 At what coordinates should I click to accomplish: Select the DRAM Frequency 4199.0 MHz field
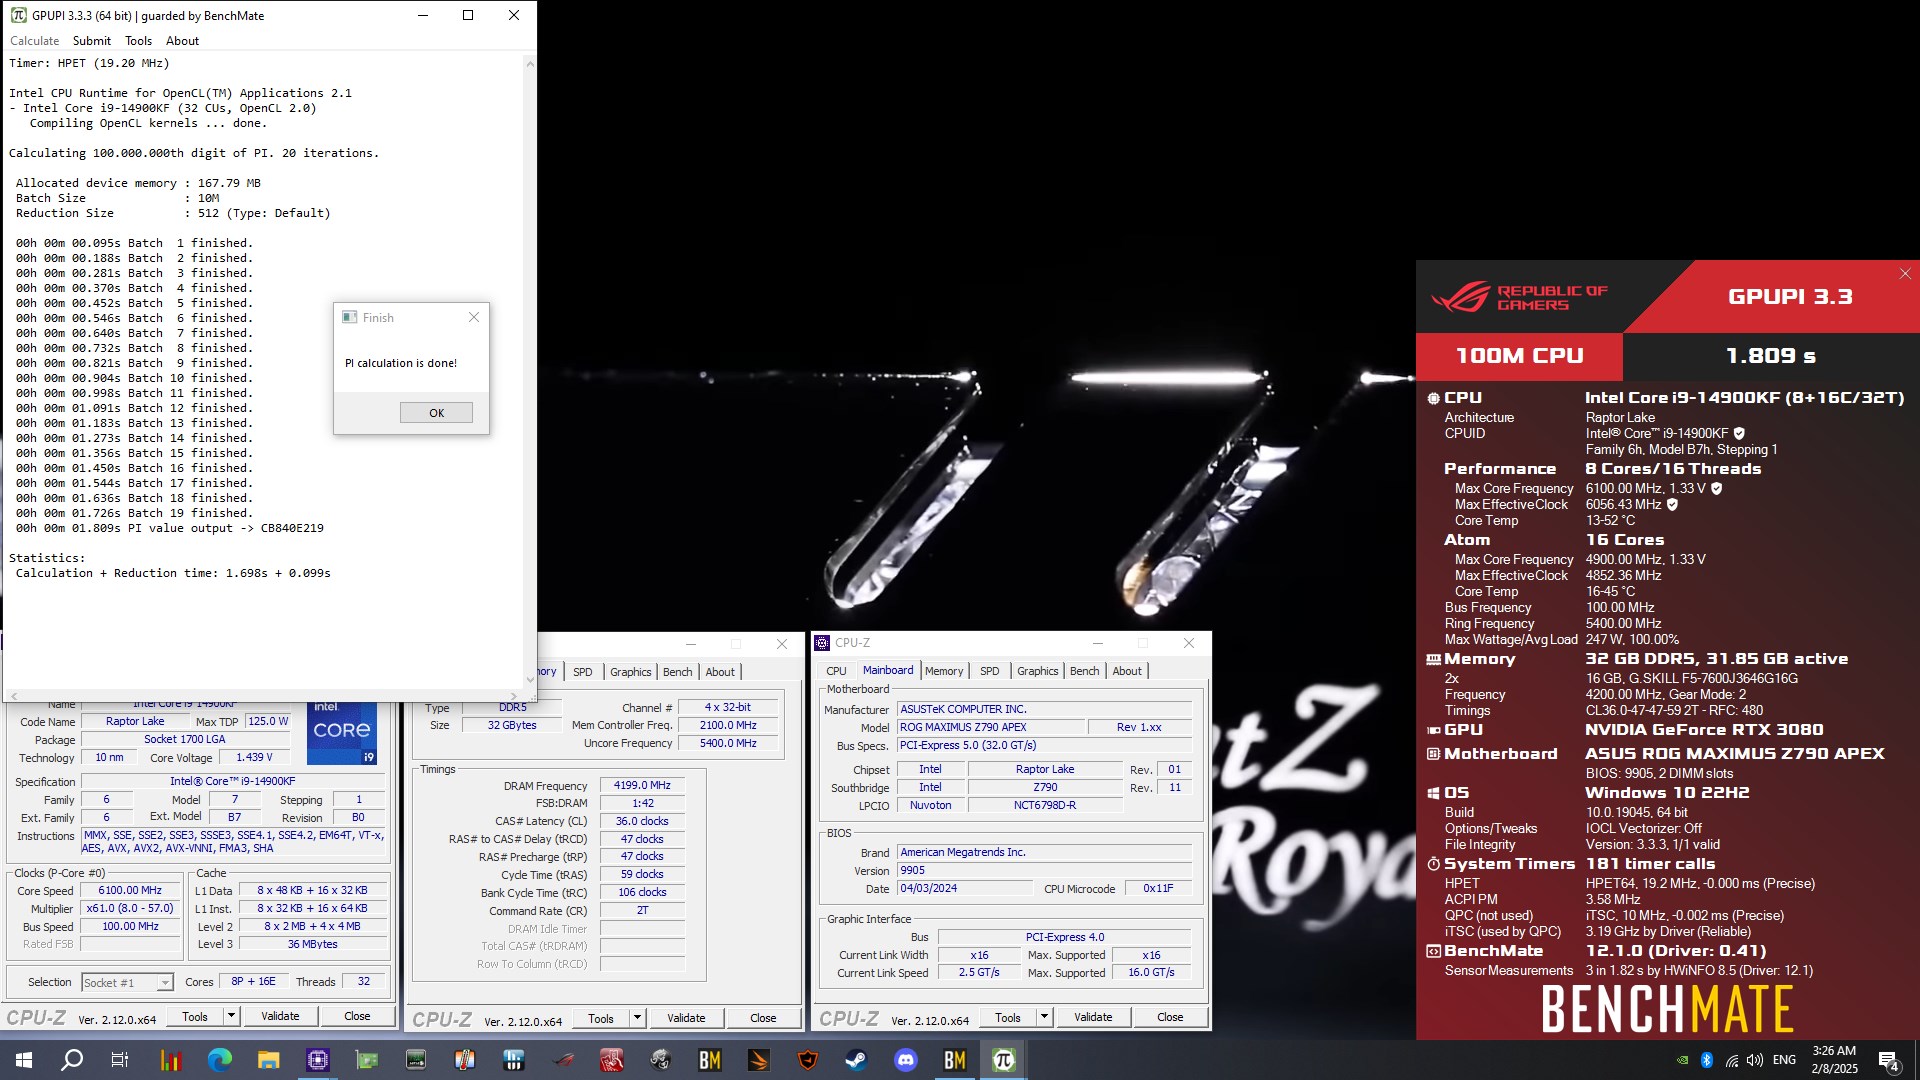point(642,786)
